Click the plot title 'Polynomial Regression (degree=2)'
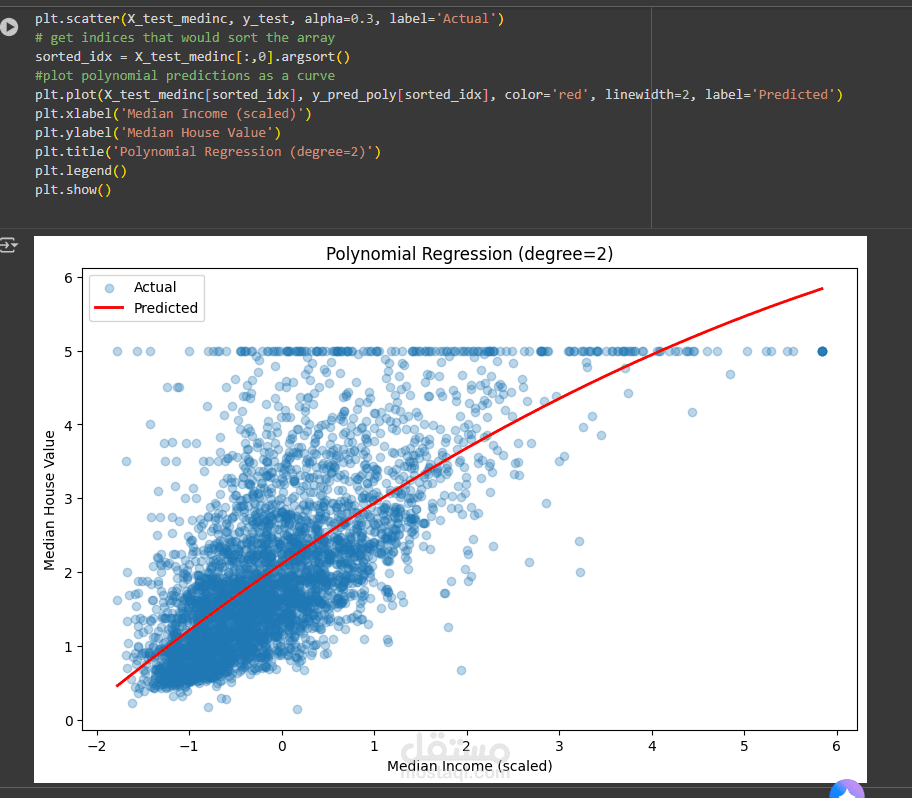Image resolution: width=912 pixels, height=798 pixels. pyautogui.click(x=469, y=254)
